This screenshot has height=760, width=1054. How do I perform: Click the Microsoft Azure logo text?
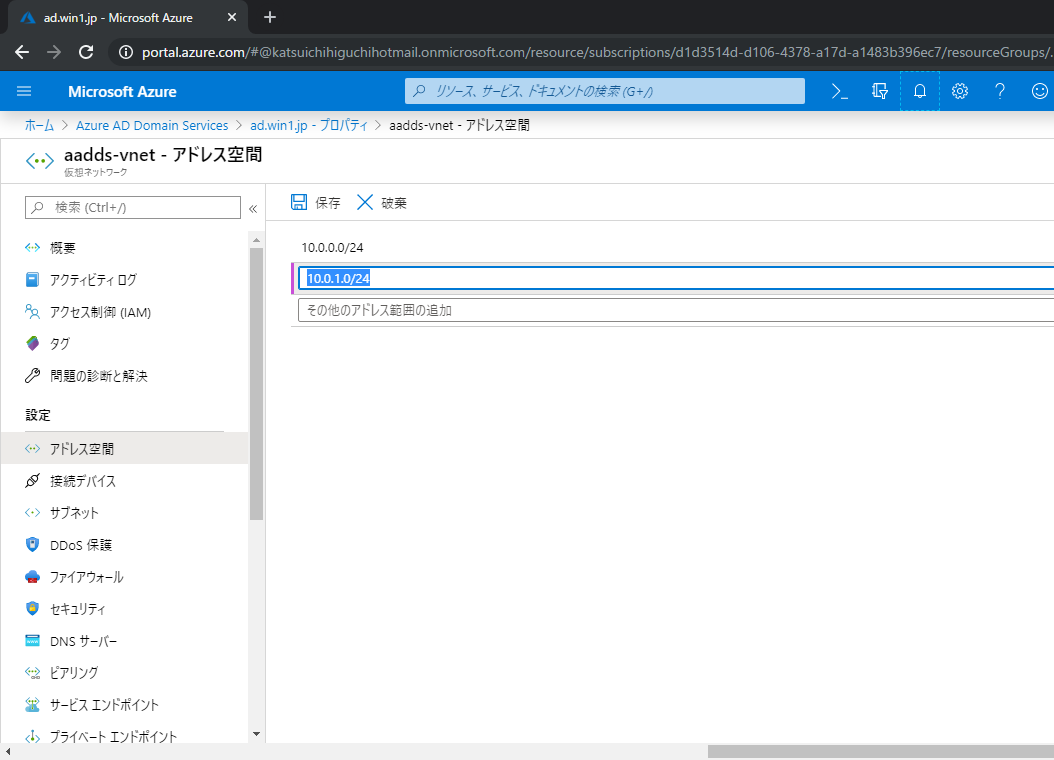[122, 91]
